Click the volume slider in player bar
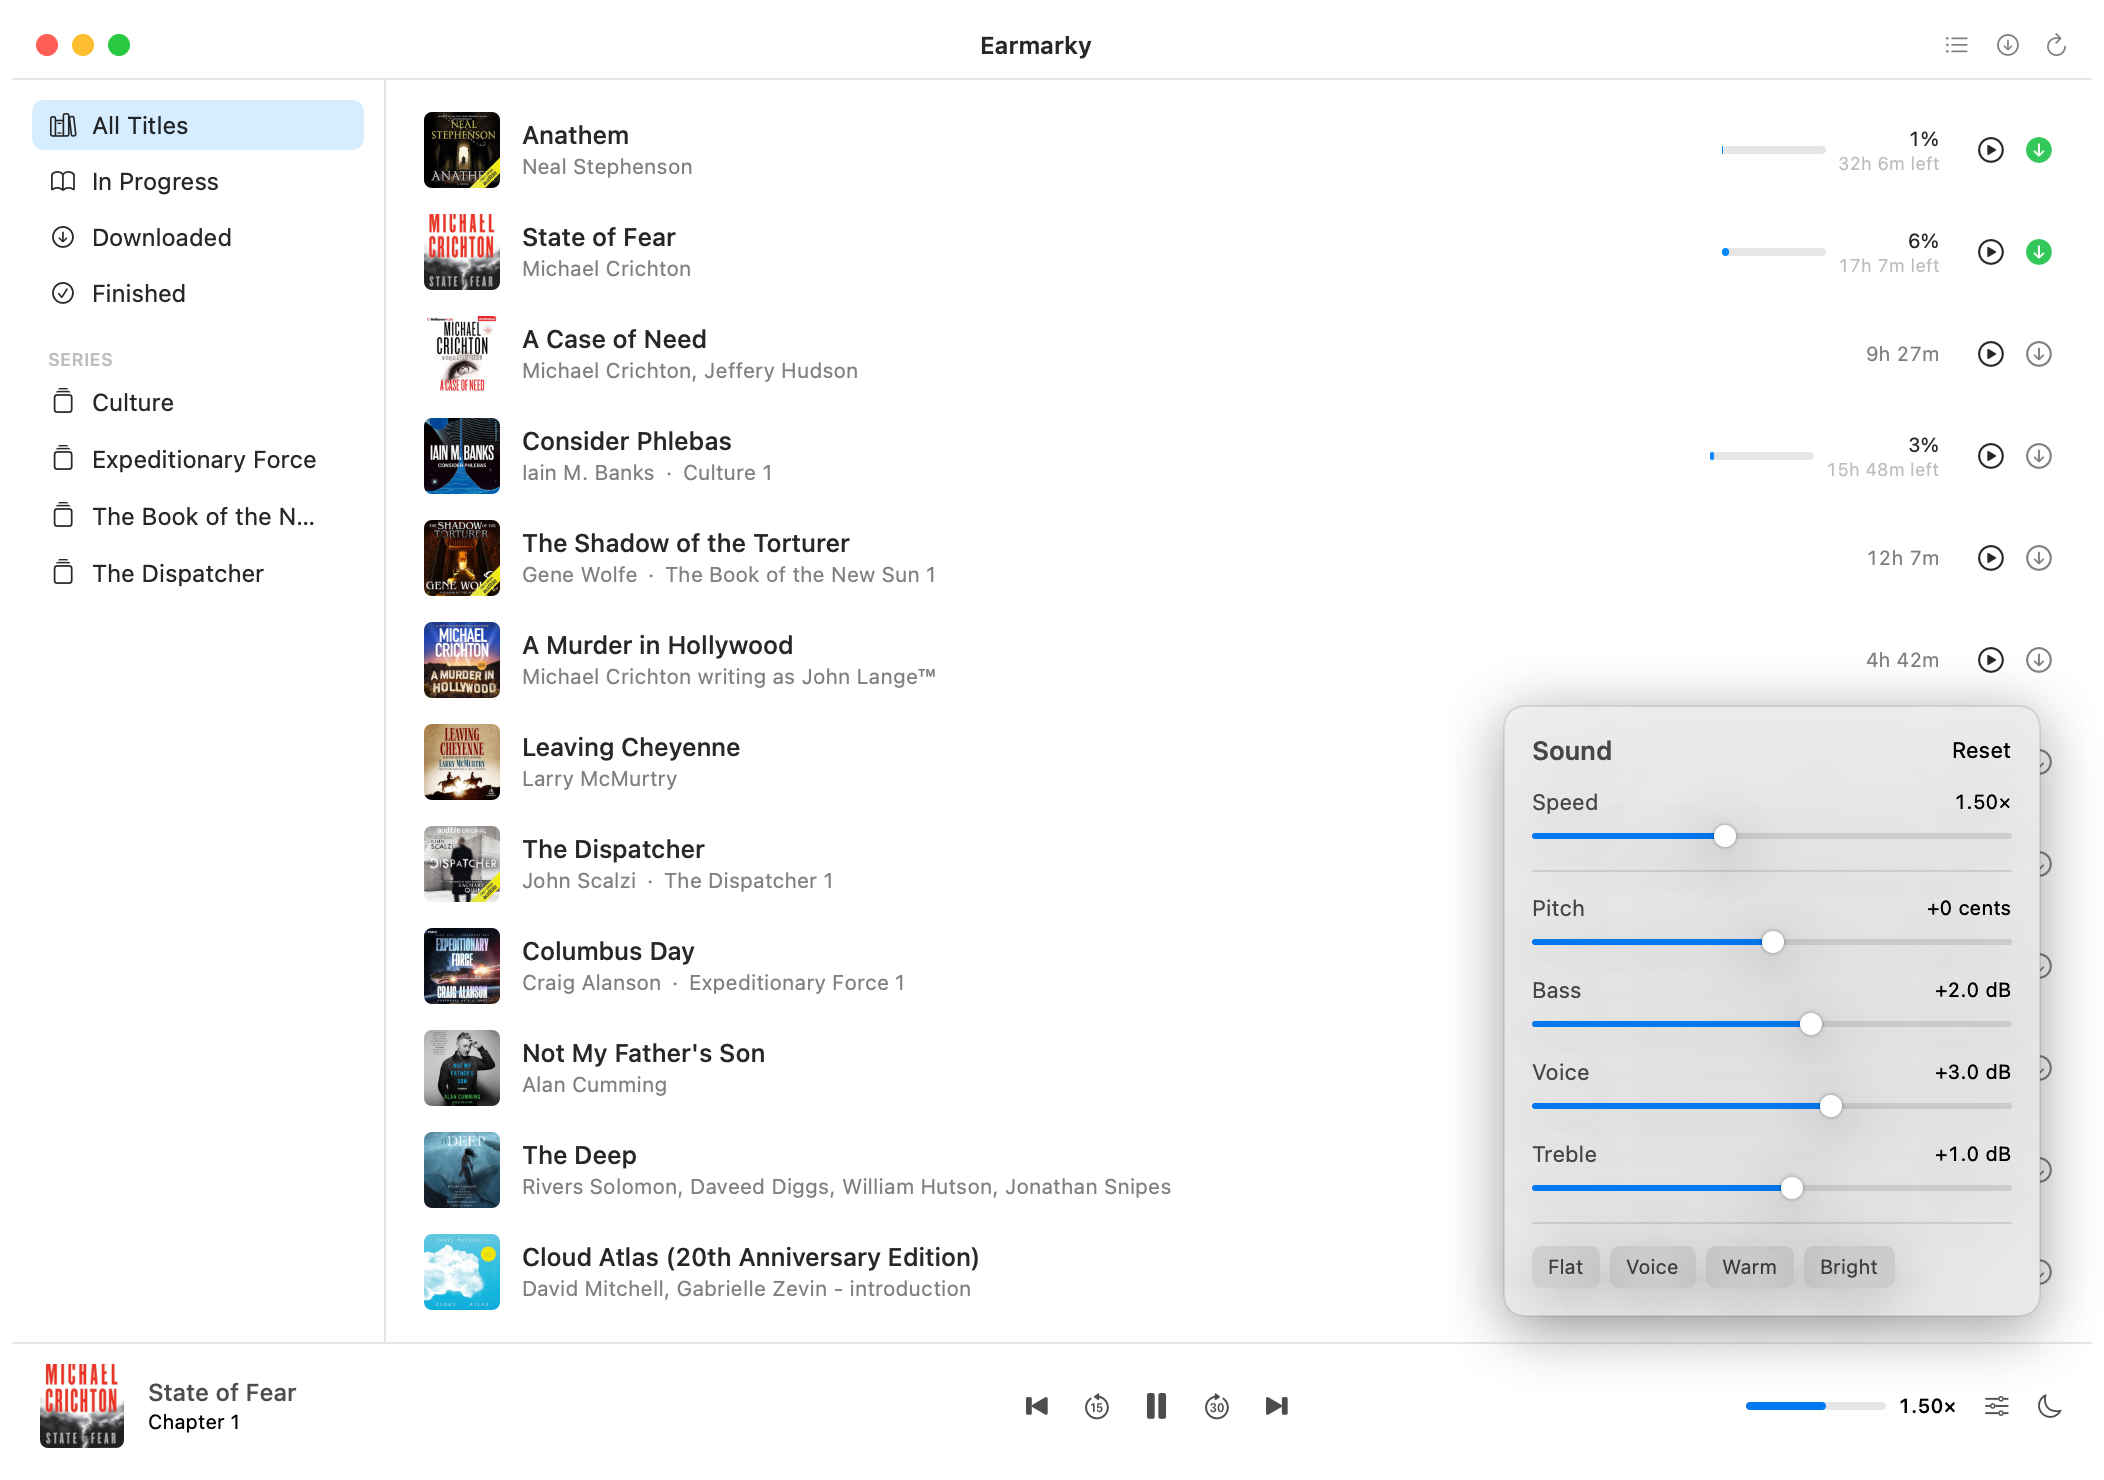 point(1815,1406)
